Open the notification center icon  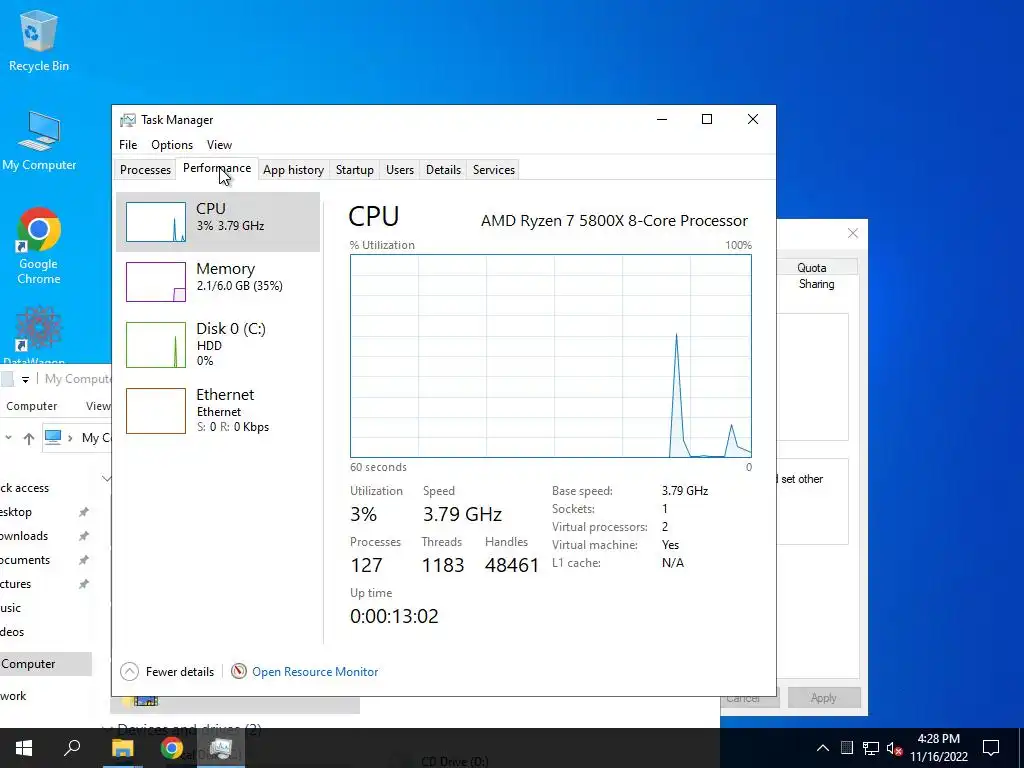pyautogui.click(x=991, y=748)
